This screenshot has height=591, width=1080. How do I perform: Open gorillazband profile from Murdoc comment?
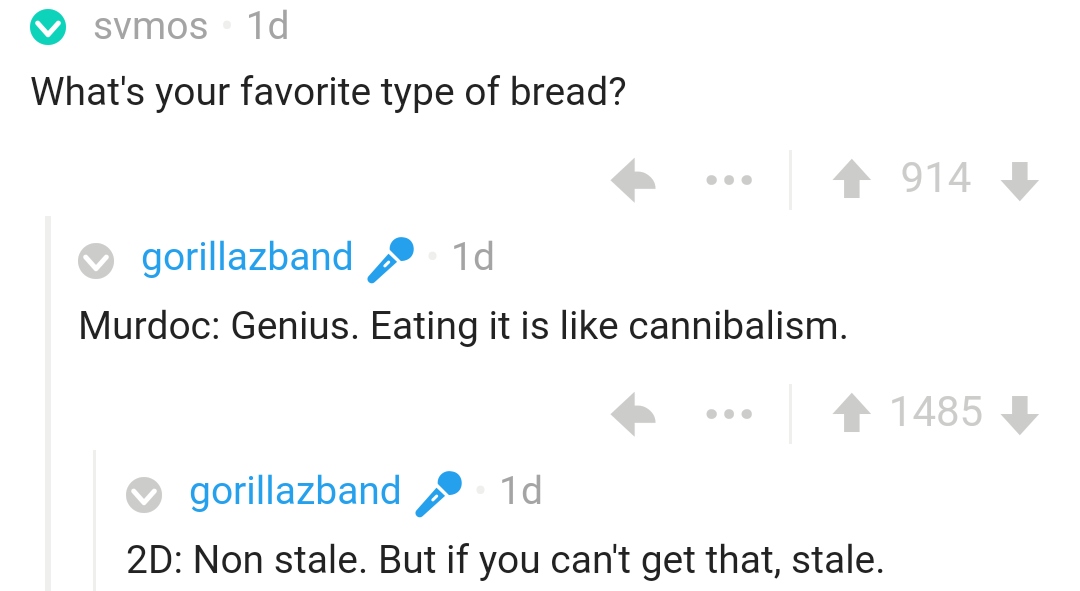point(247,258)
